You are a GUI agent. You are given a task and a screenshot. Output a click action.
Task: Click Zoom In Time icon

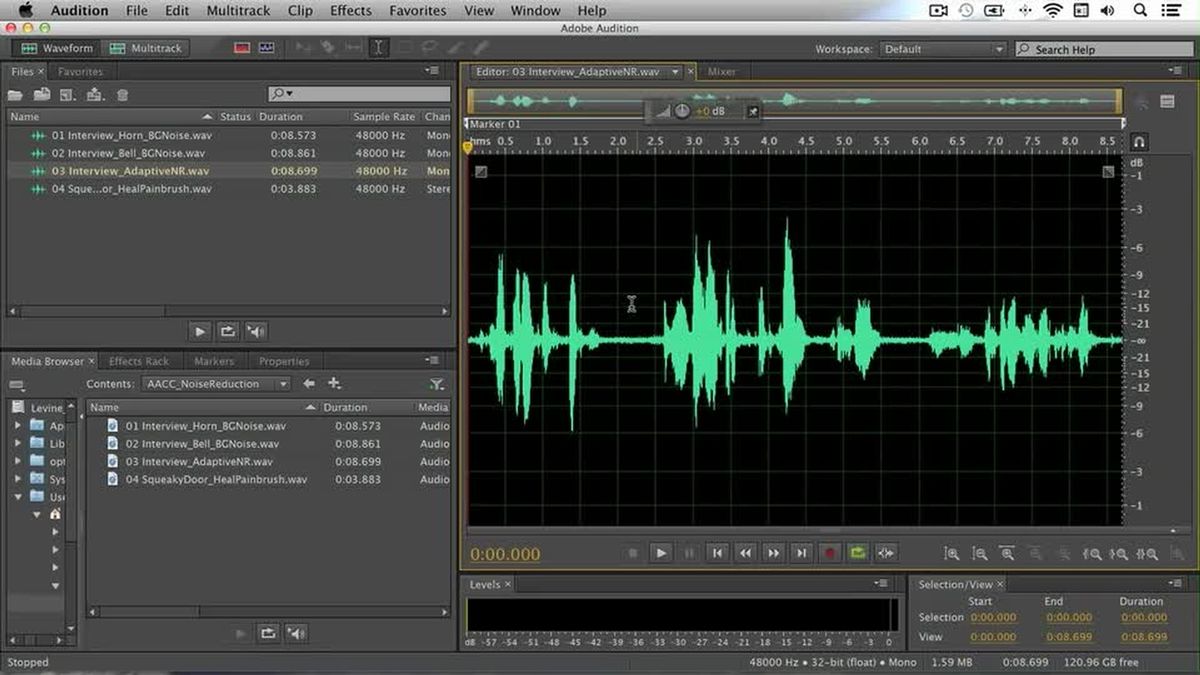(1007, 553)
